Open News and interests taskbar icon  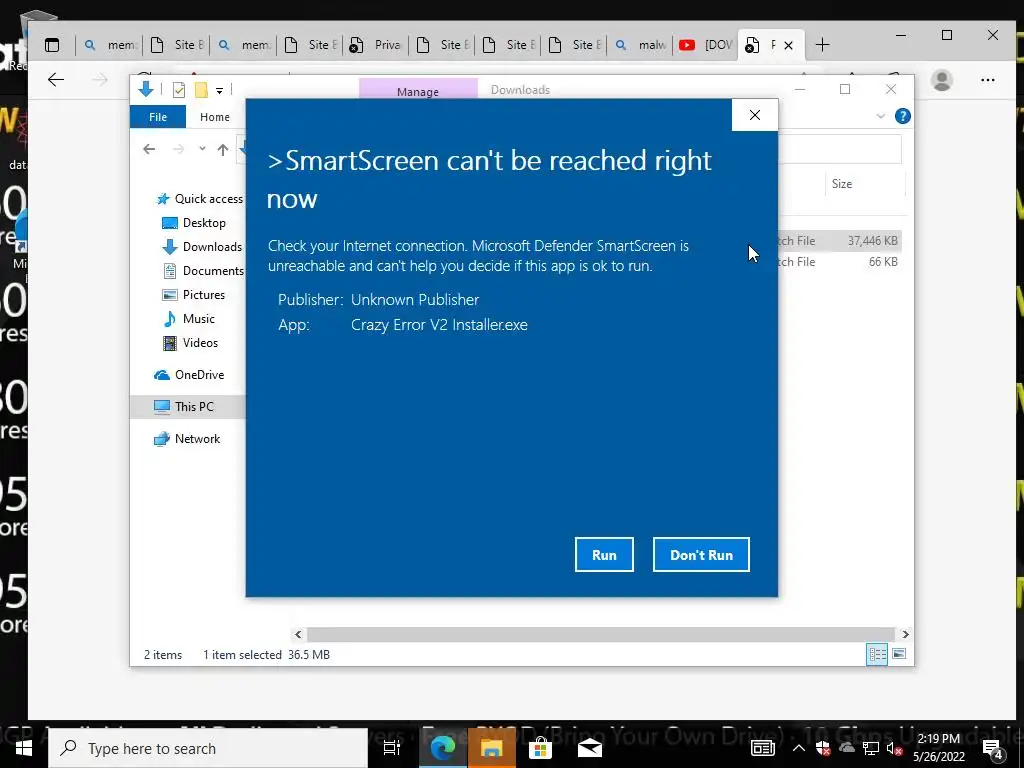point(762,748)
